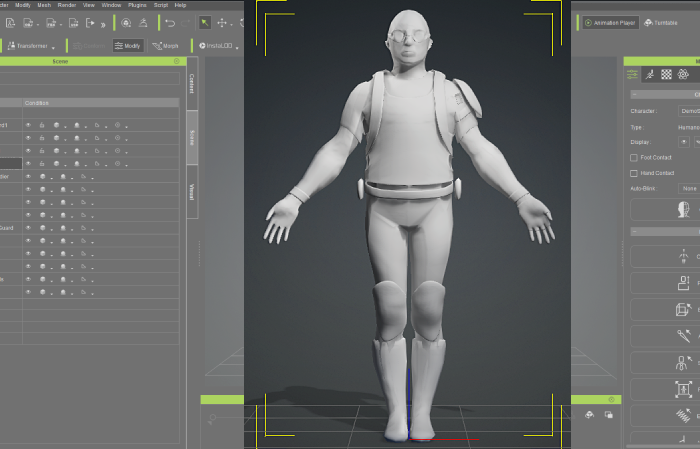
Task: Toggle eye visibility in the 'rd1' row
Action: 28,125
